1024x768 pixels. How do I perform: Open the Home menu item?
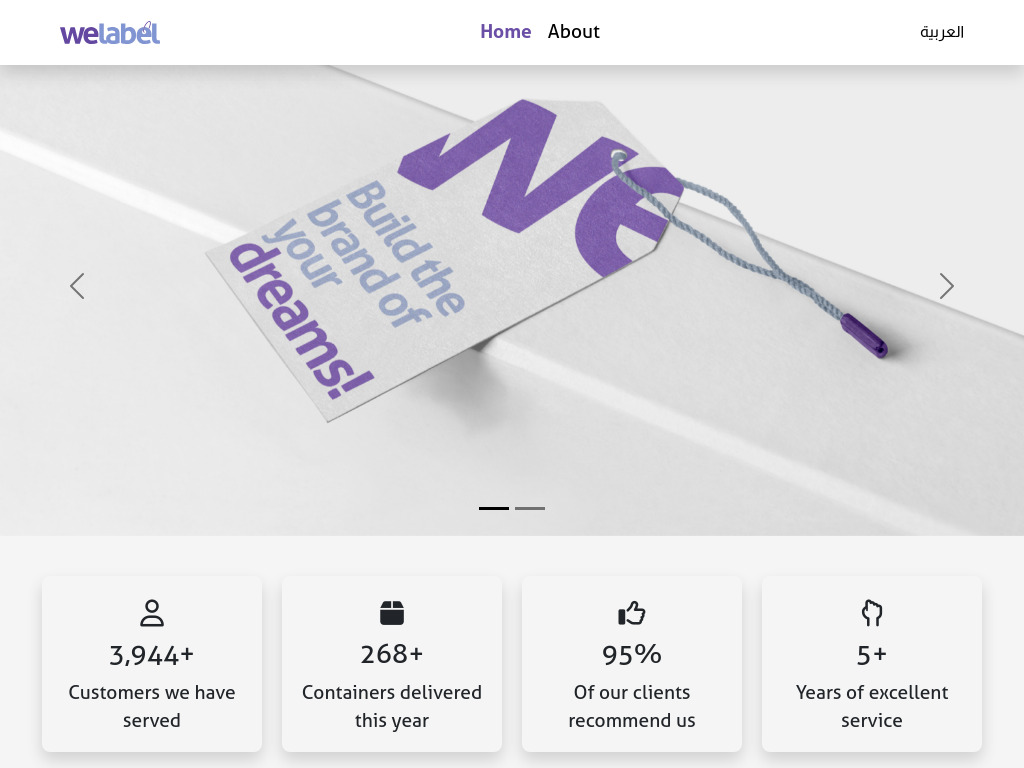(x=505, y=32)
